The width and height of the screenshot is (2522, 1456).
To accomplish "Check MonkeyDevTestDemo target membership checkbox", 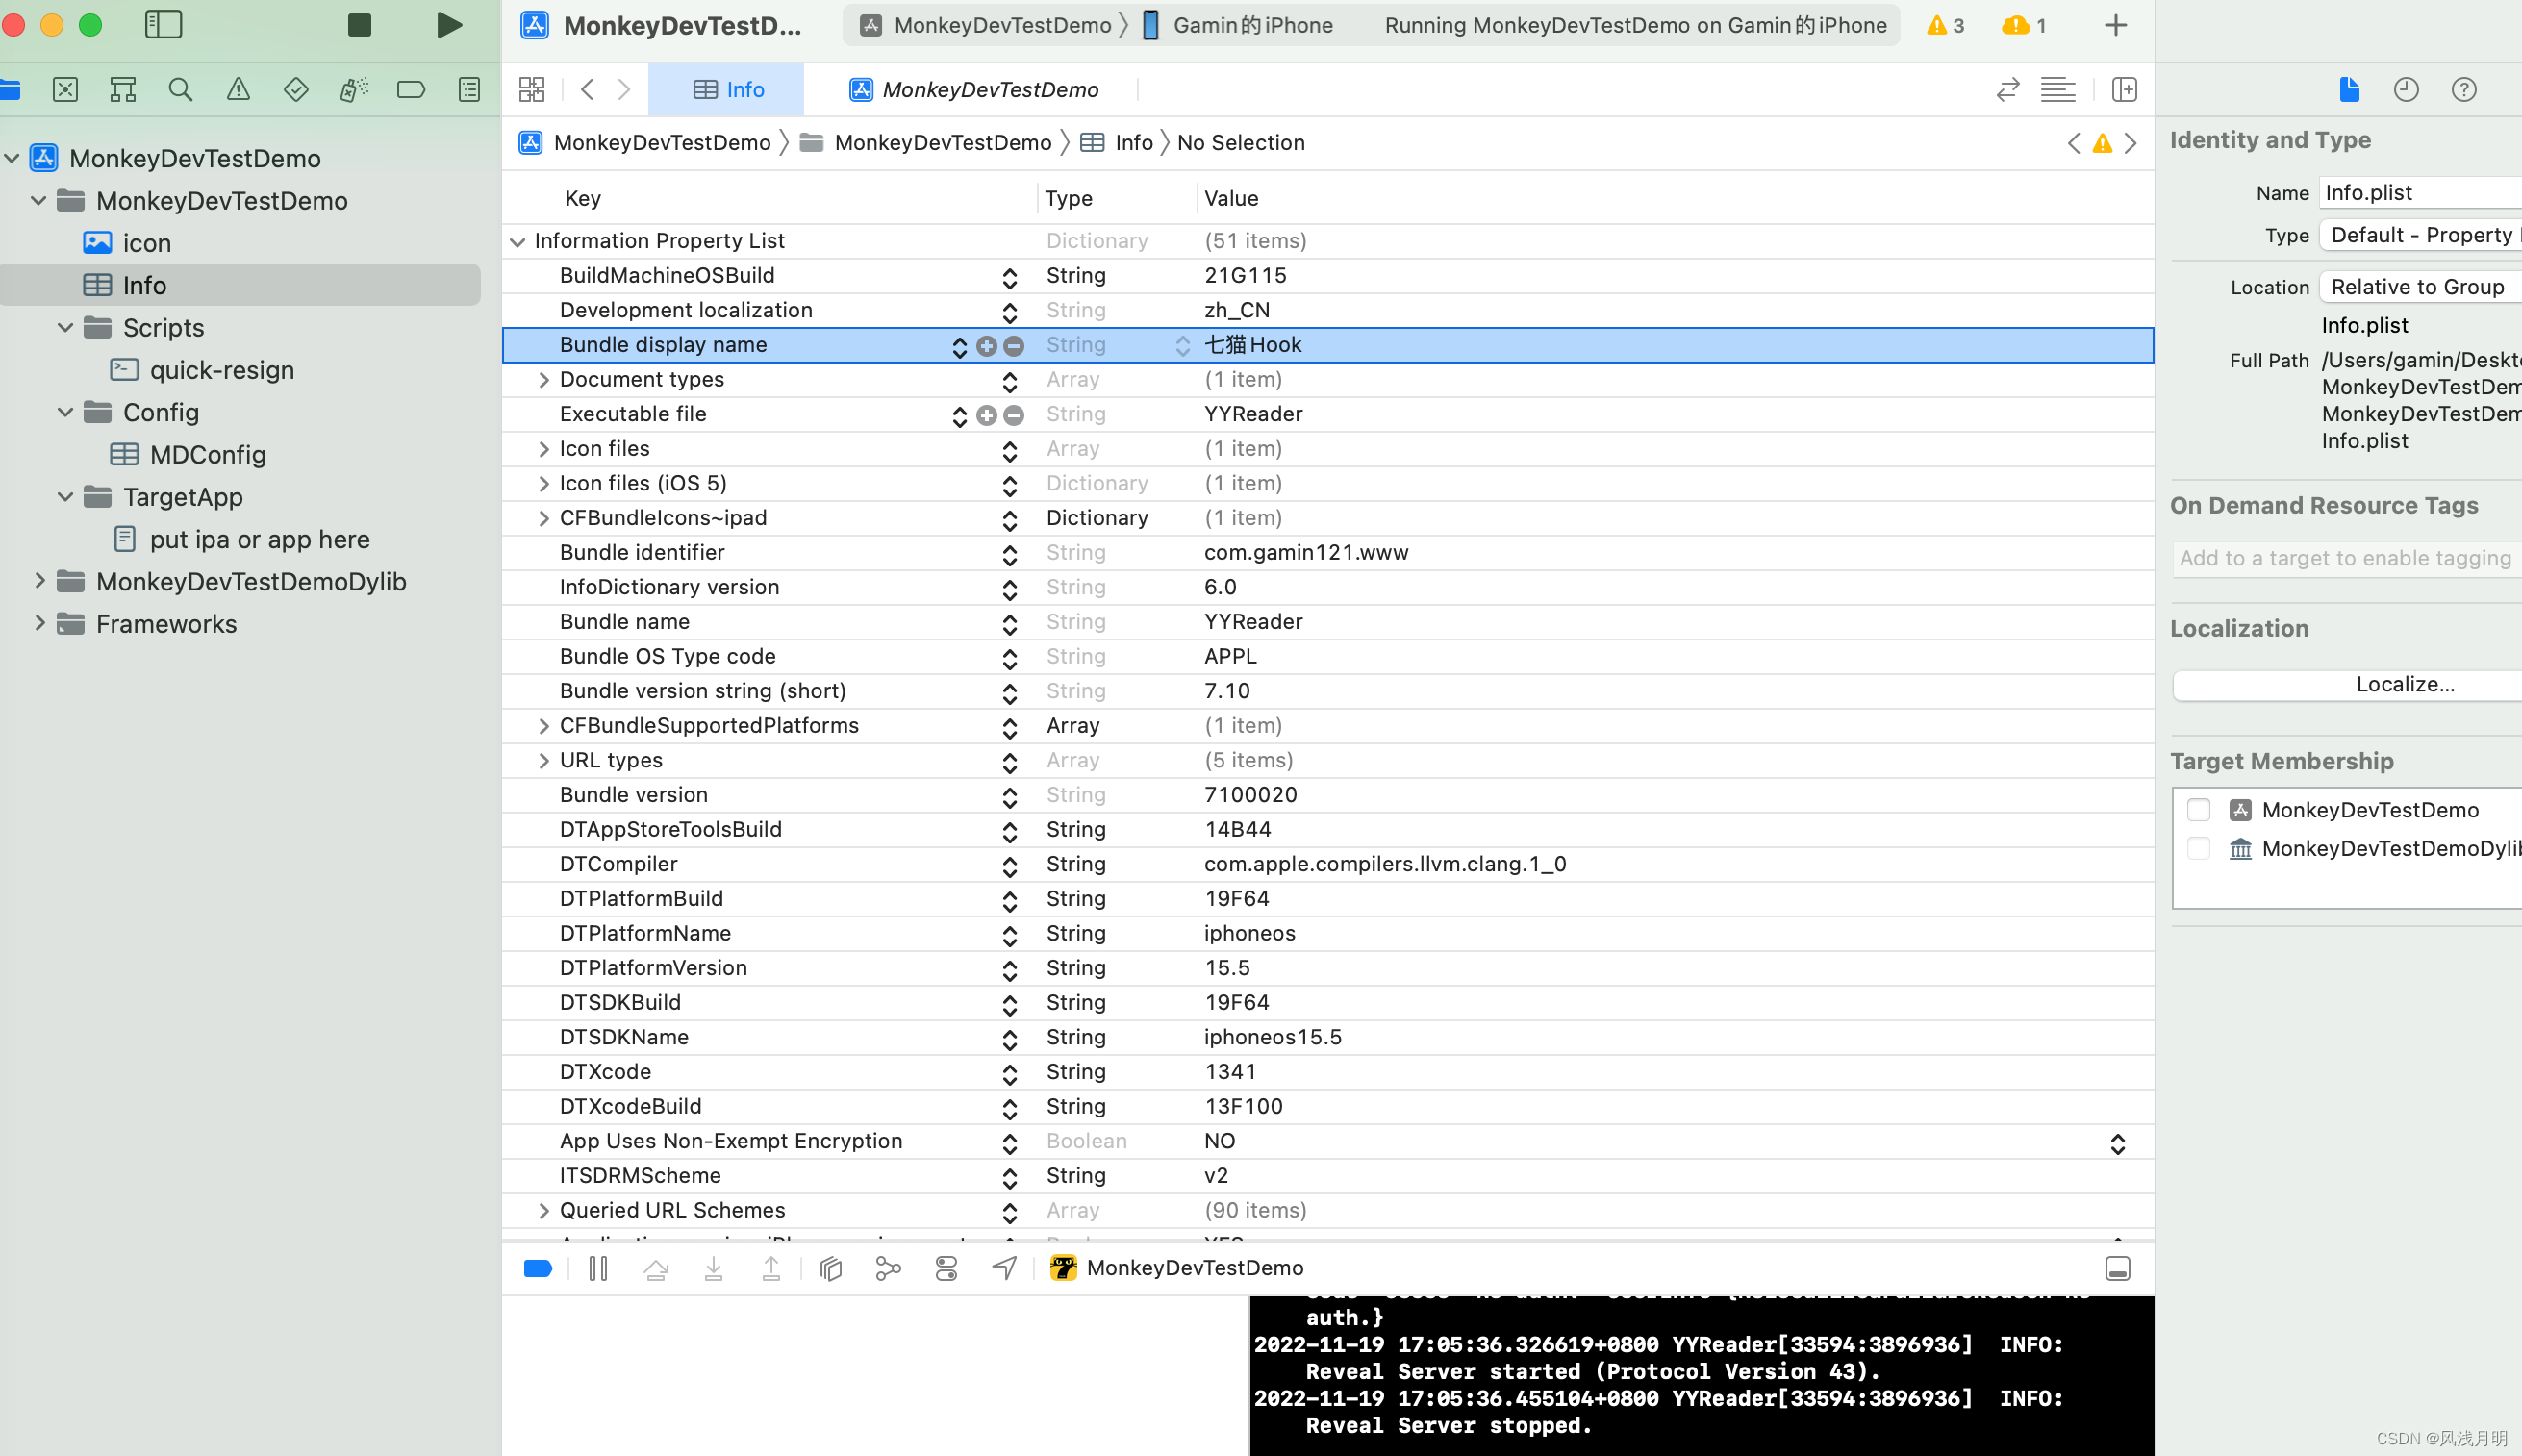I will (2198, 810).
